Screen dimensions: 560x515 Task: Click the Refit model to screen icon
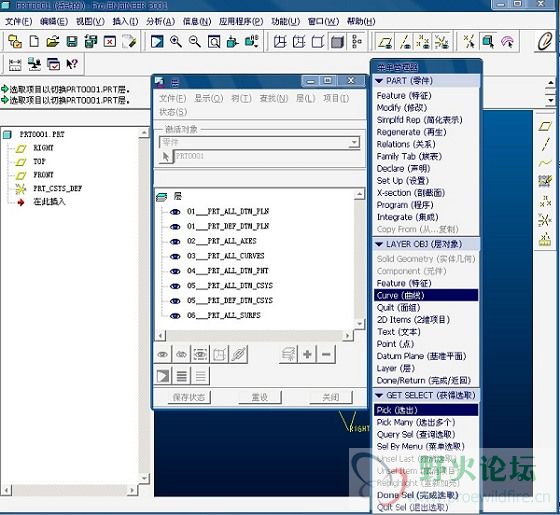(214, 42)
